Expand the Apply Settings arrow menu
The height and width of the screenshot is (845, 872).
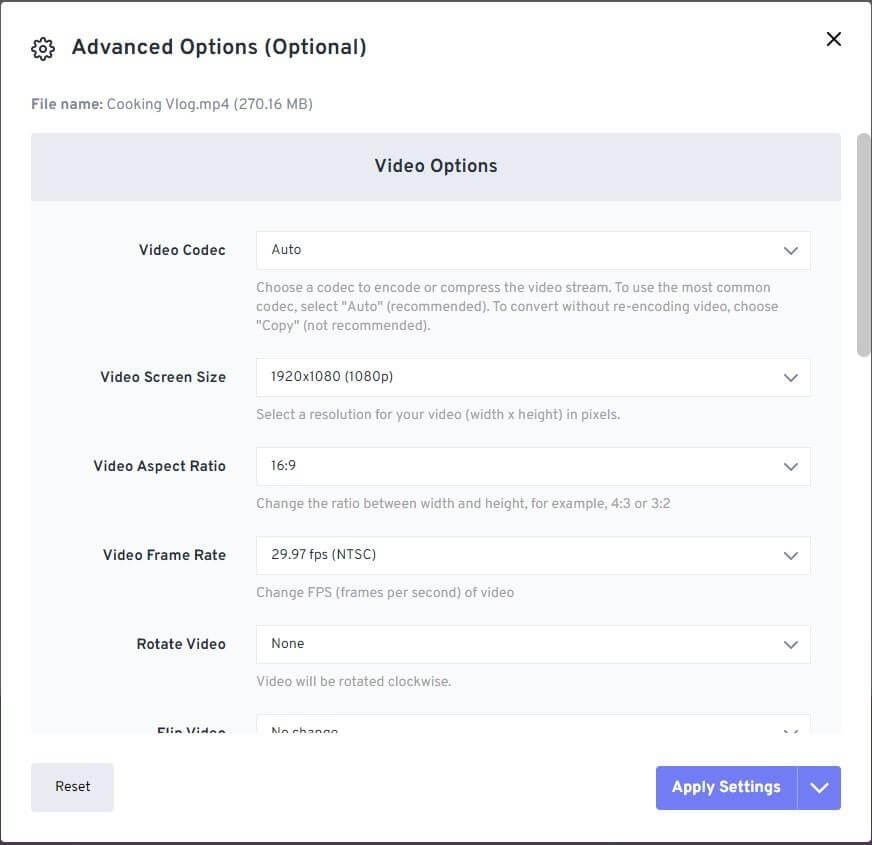[x=819, y=788]
